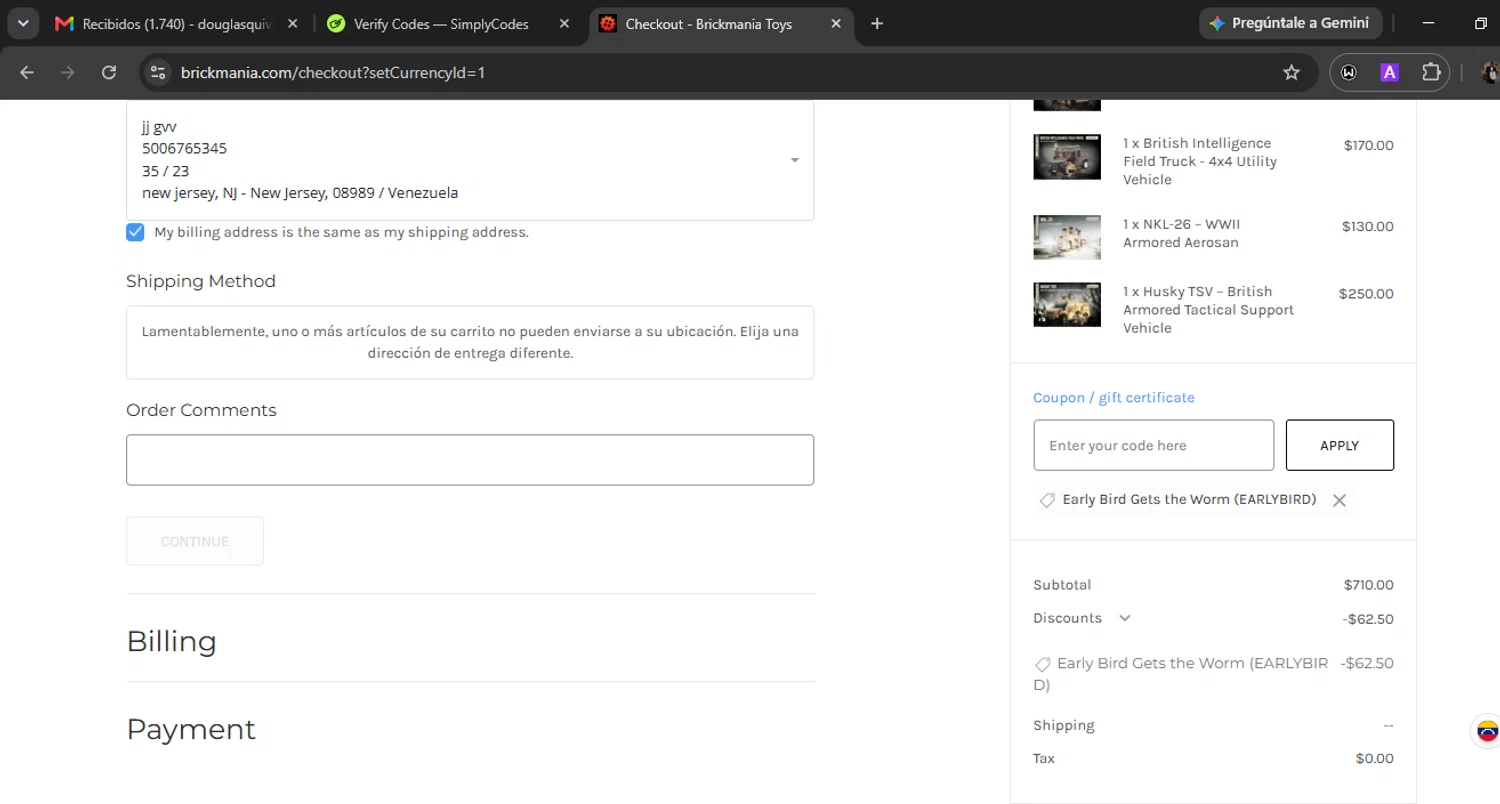Collapse the Discounts breakdown chevron
Image resolution: width=1500 pixels, height=804 pixels.
(1125, 618)
